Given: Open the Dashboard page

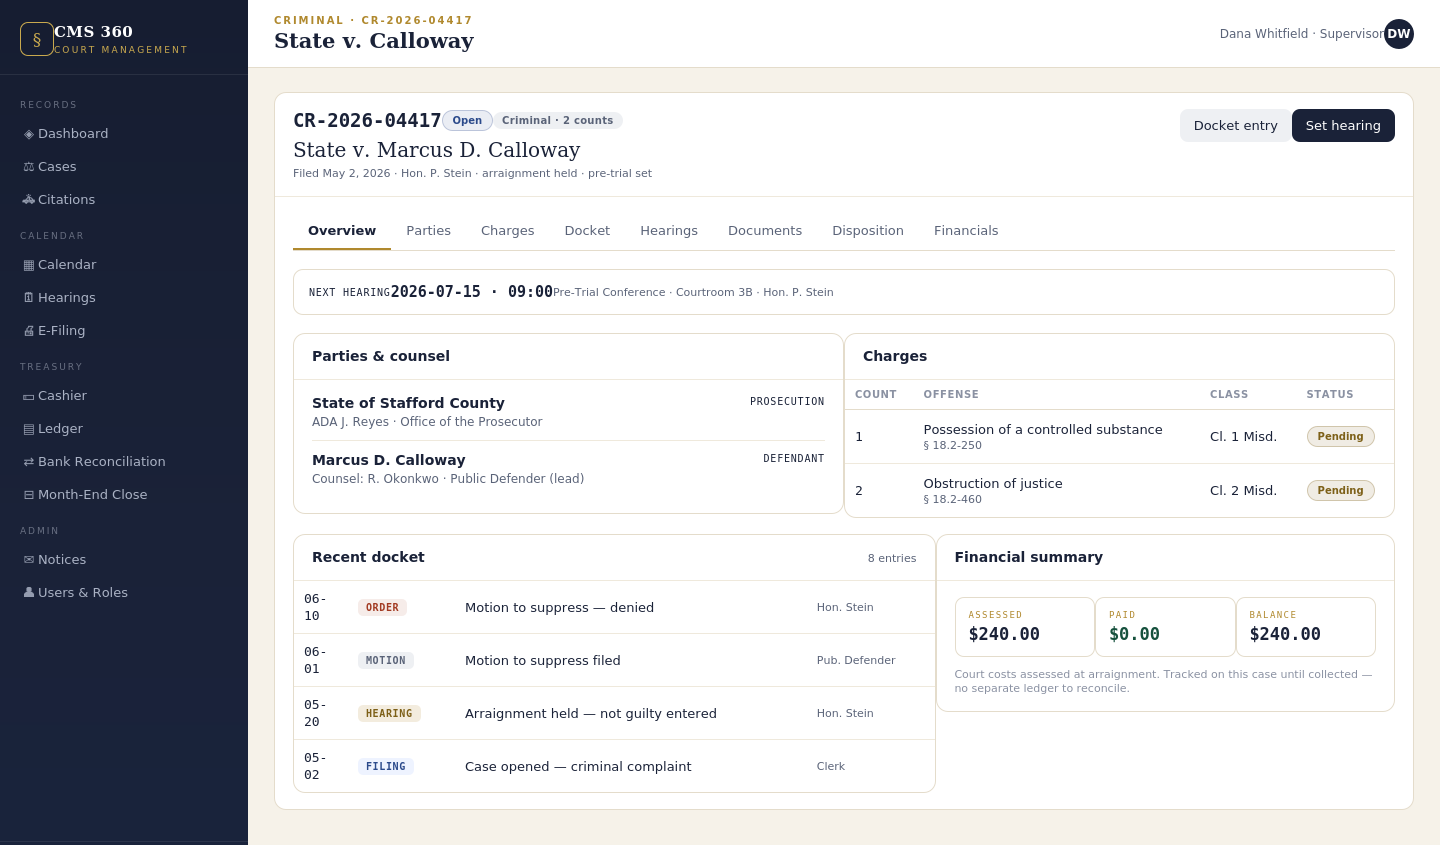Looking at the screenshot, I should click(124, 134).
